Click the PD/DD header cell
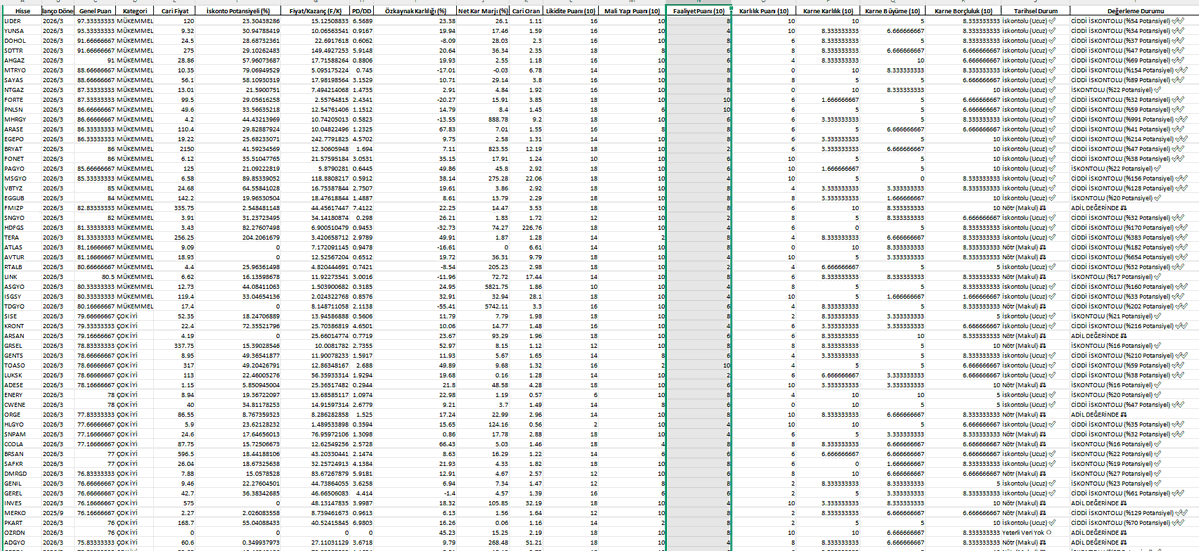This screenshot has width=1199, height=551. click(x=362, y=12)
